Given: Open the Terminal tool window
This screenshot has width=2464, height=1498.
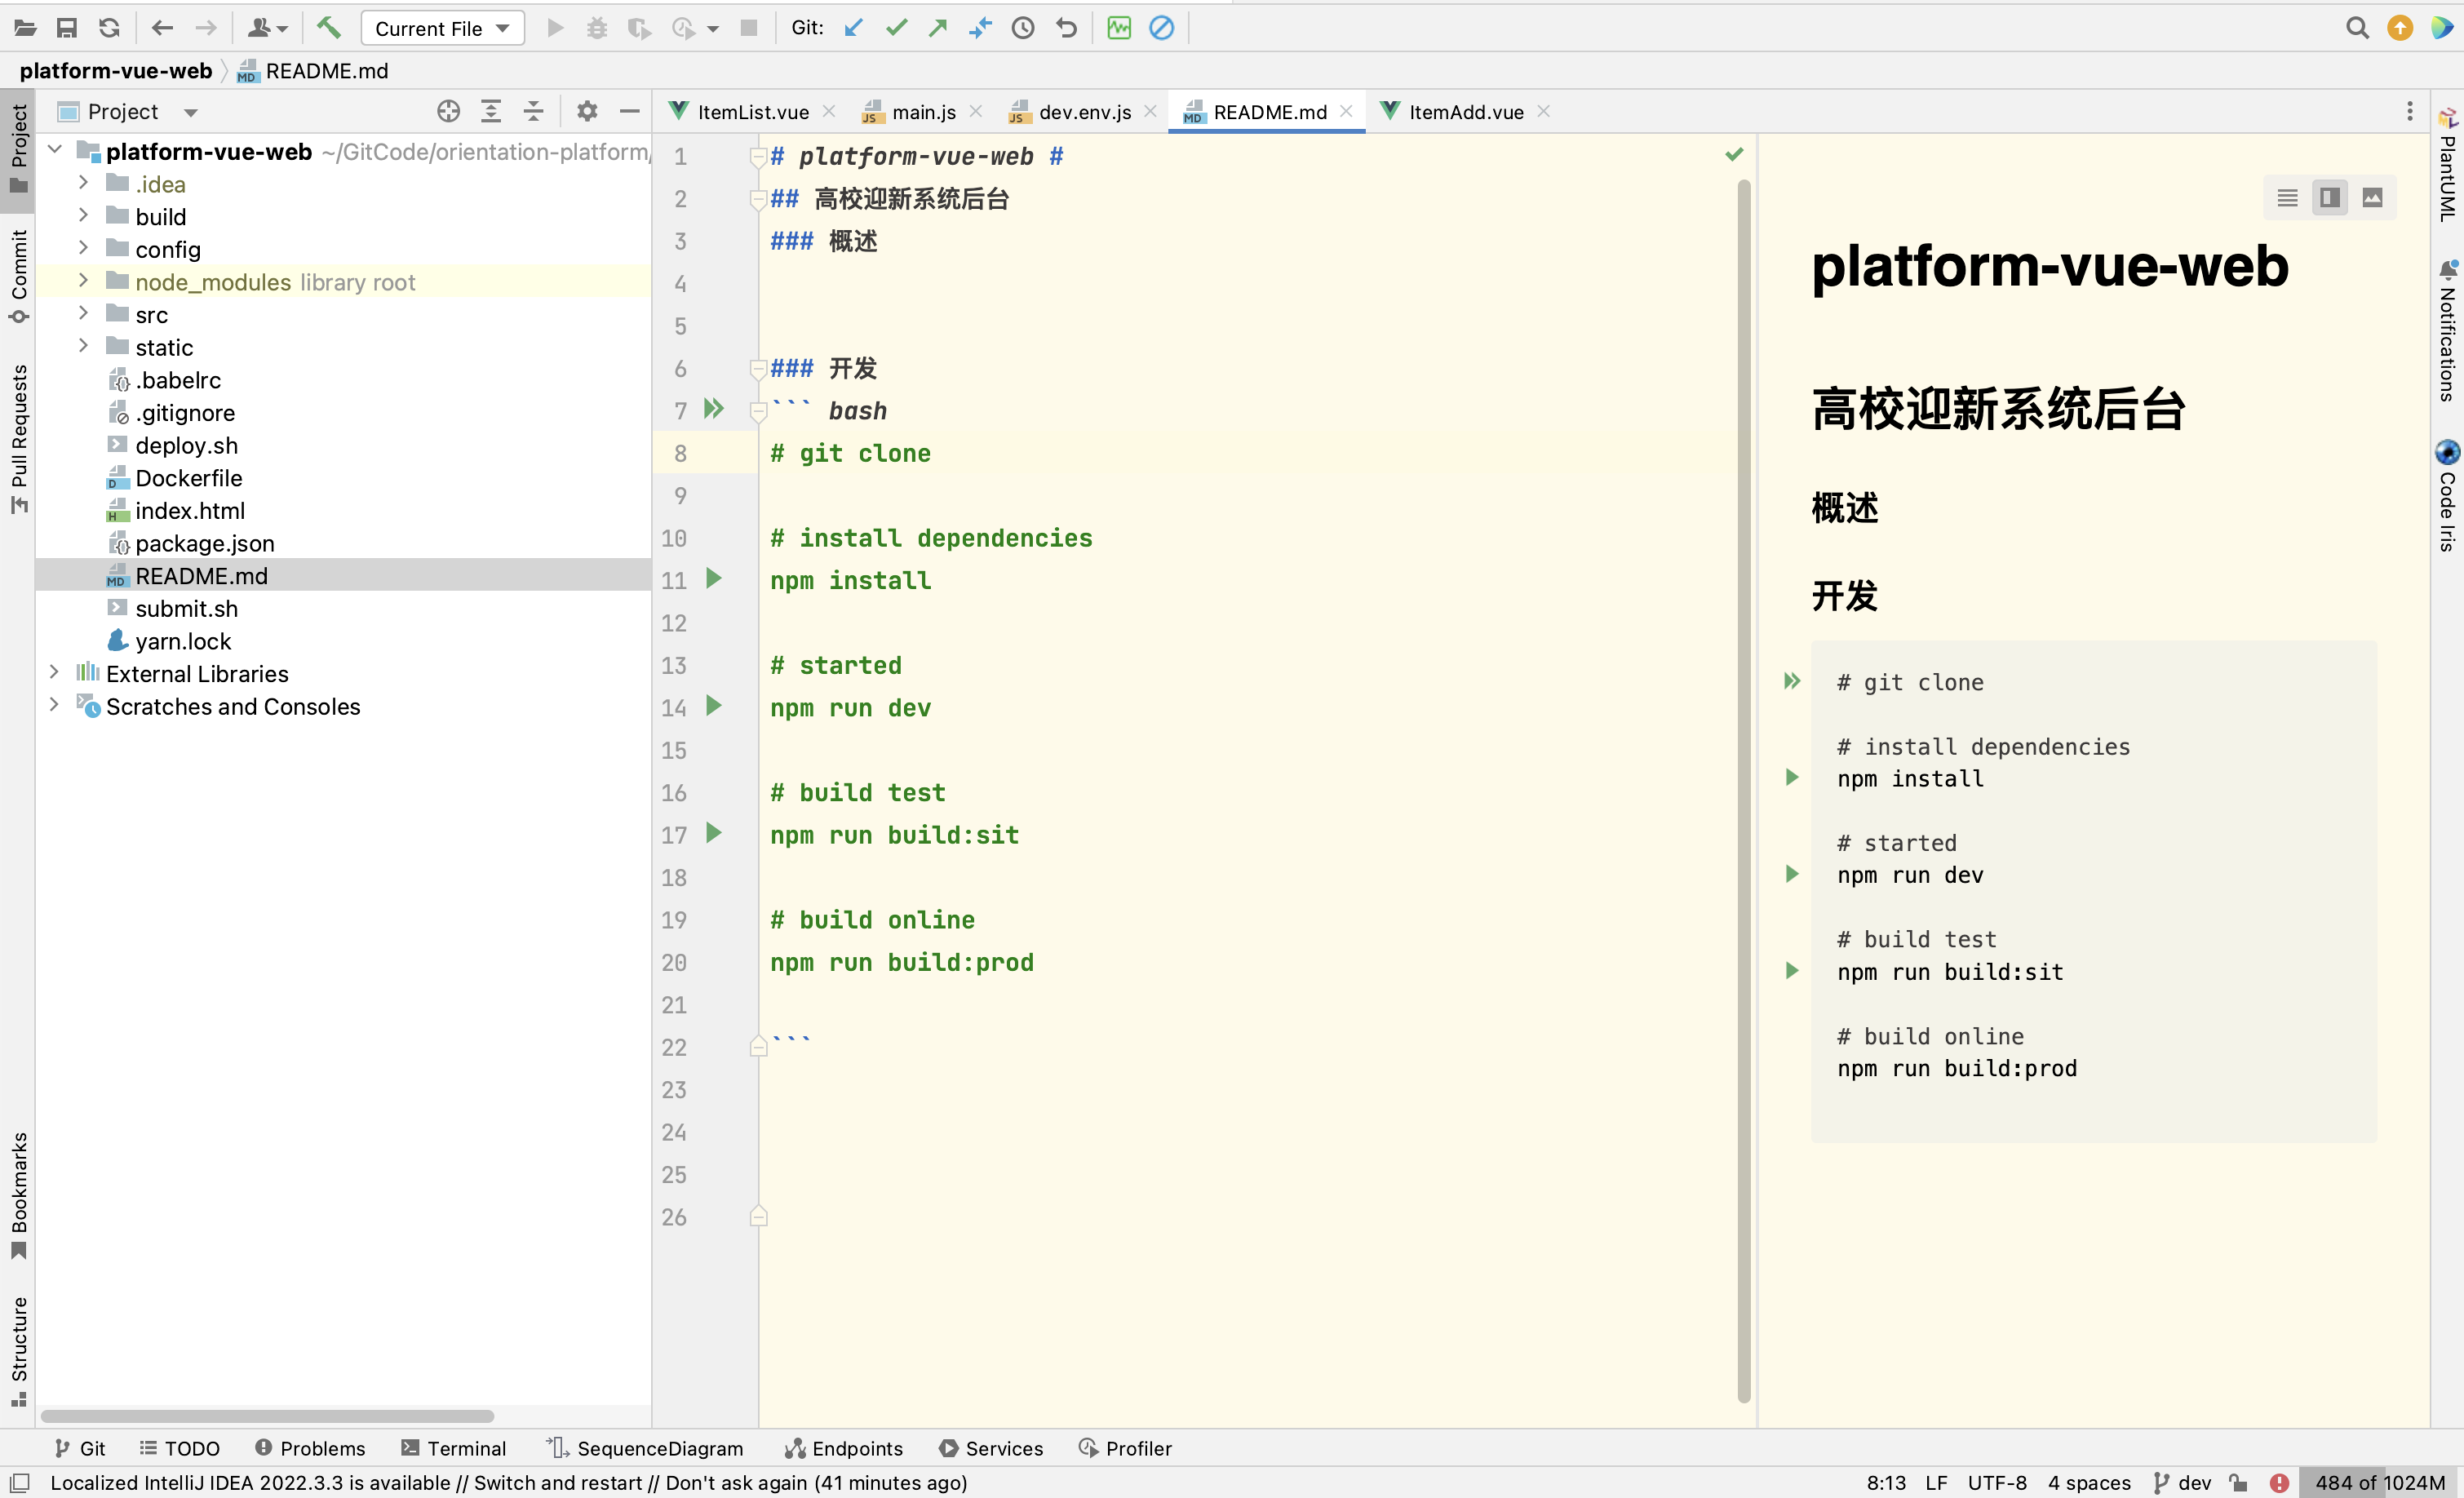Looking at the screenshot, I should click(453, 1448).
